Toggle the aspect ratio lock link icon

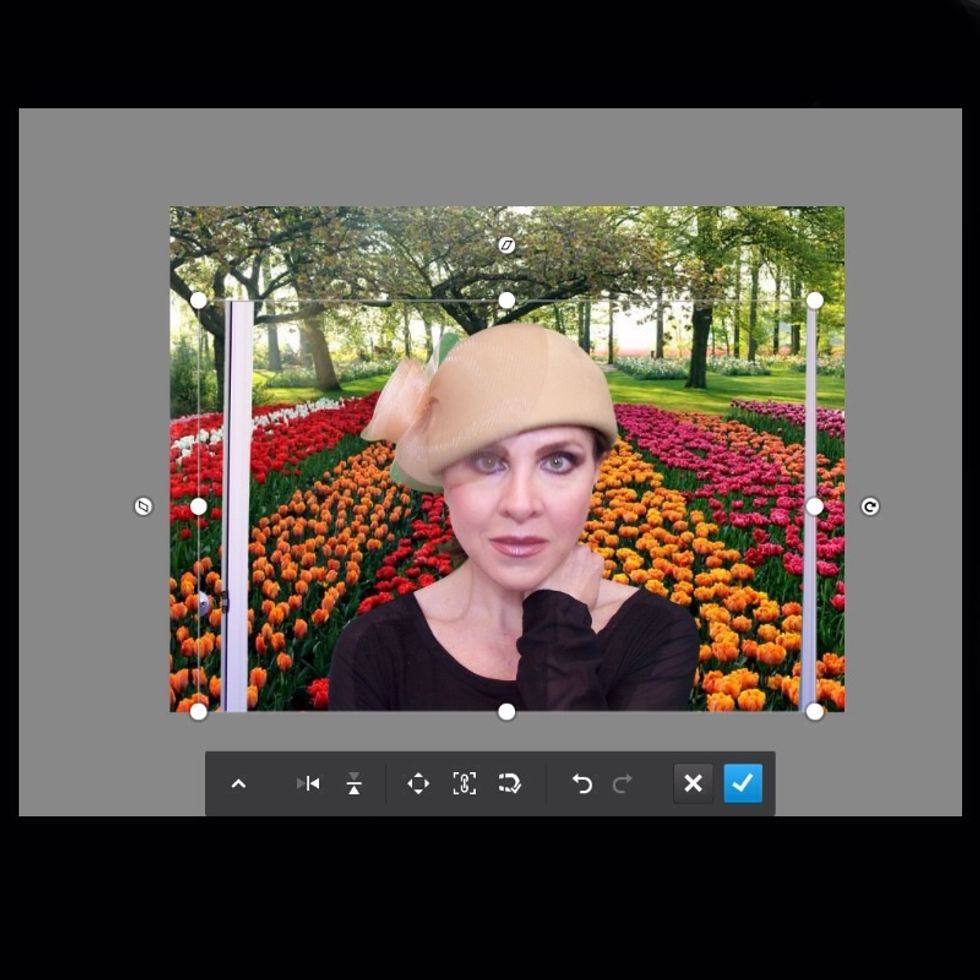[464, 784]
